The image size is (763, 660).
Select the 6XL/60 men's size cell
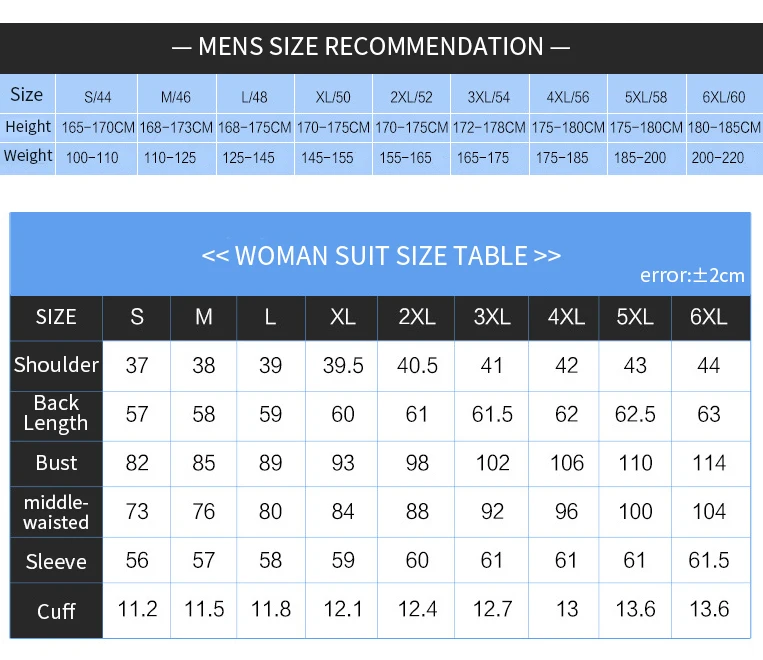point(724,98)
